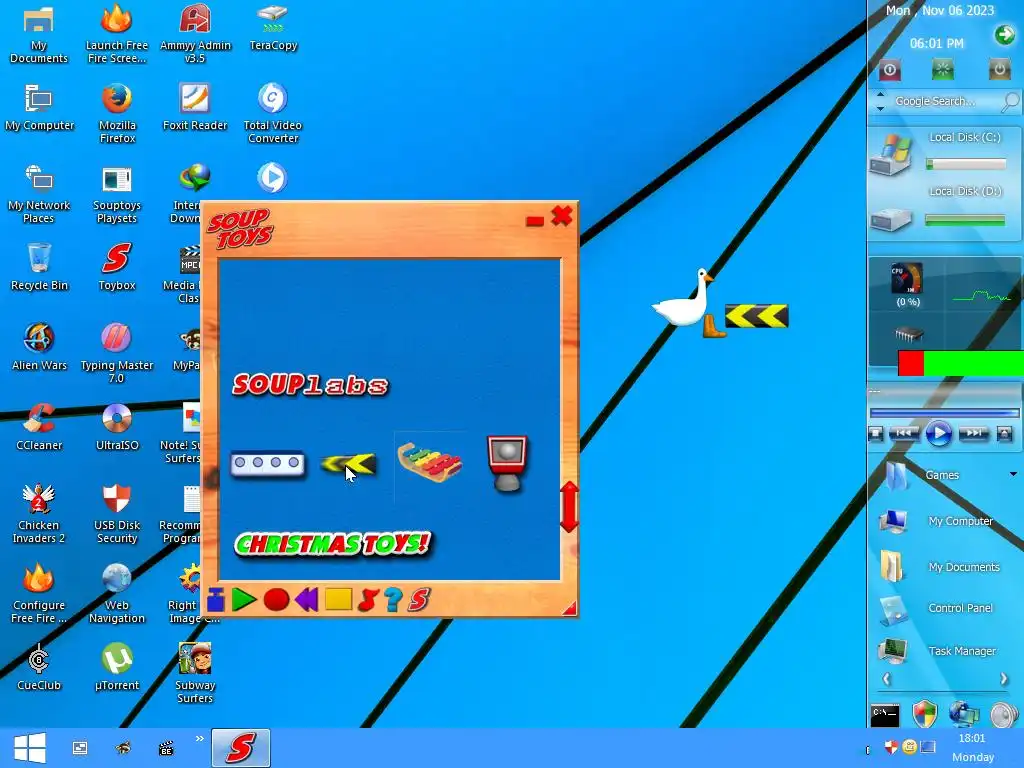Open Toybox desktop icon
The image size is (1024, 768).
117,267
